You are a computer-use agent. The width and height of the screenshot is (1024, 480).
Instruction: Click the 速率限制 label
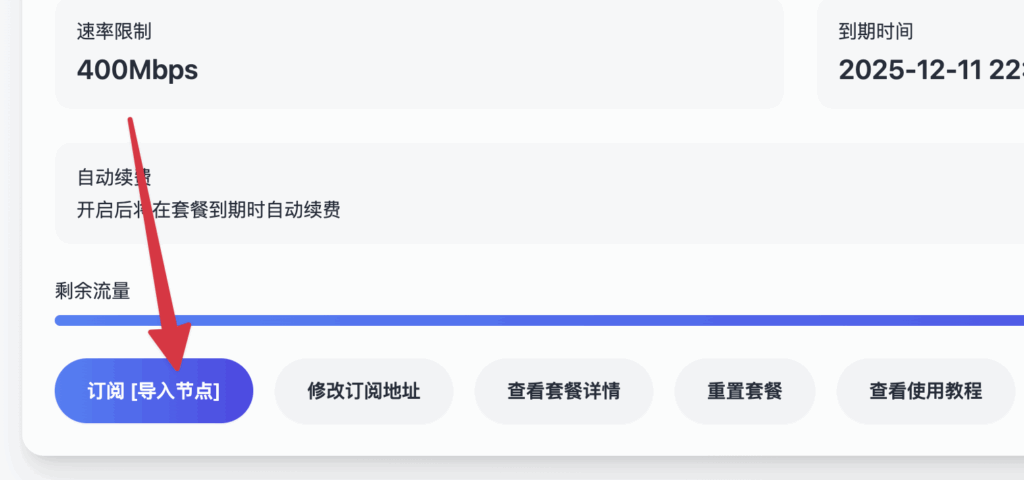(114, 31)
